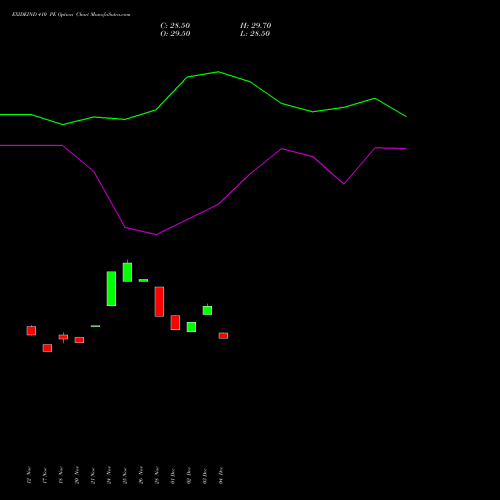The image size is (500, 500).
Task: Select the green candle for 03 Dec
Action: click(x=207, y=310)
